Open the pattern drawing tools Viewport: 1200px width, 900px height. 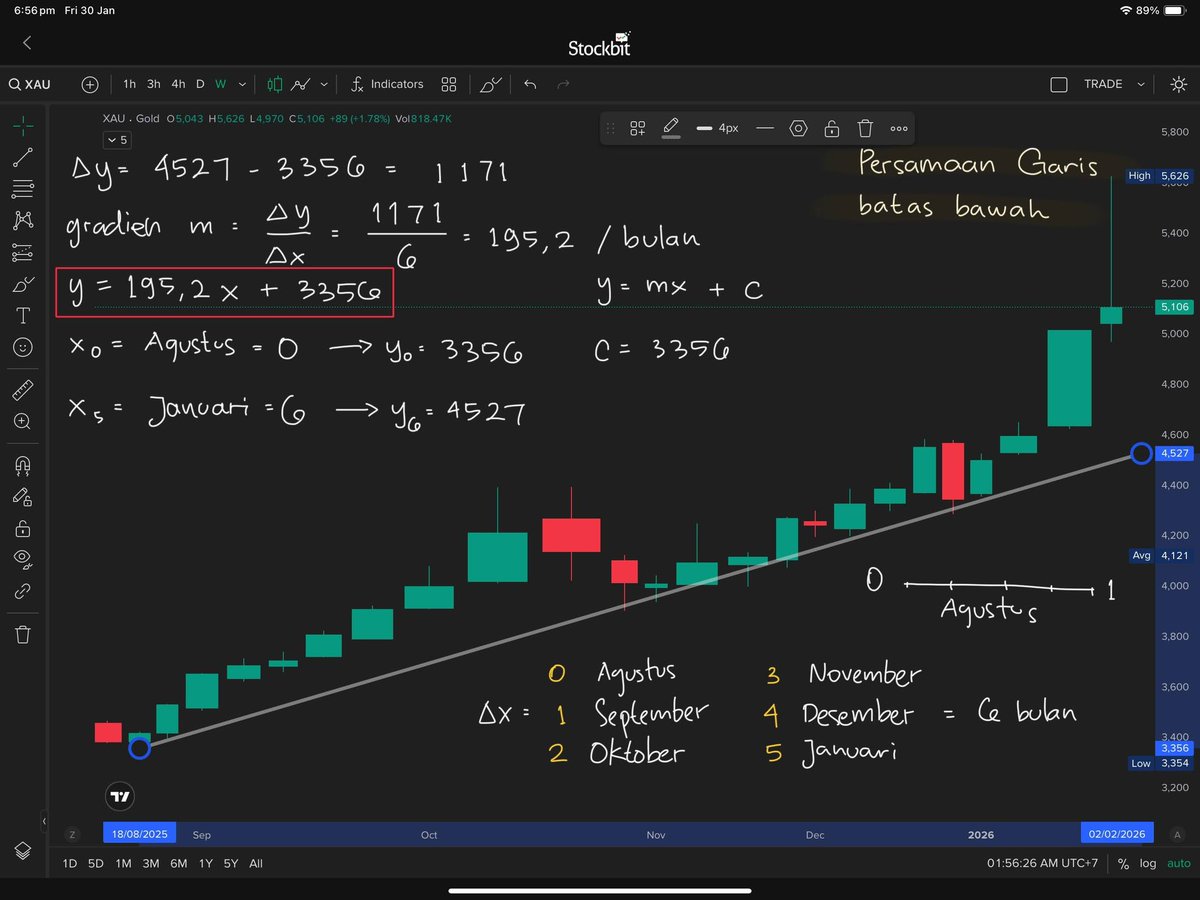coord(23,220)
